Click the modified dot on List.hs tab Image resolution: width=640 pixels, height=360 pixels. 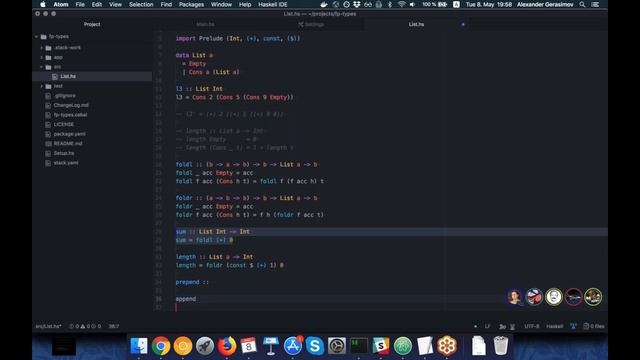463,24
